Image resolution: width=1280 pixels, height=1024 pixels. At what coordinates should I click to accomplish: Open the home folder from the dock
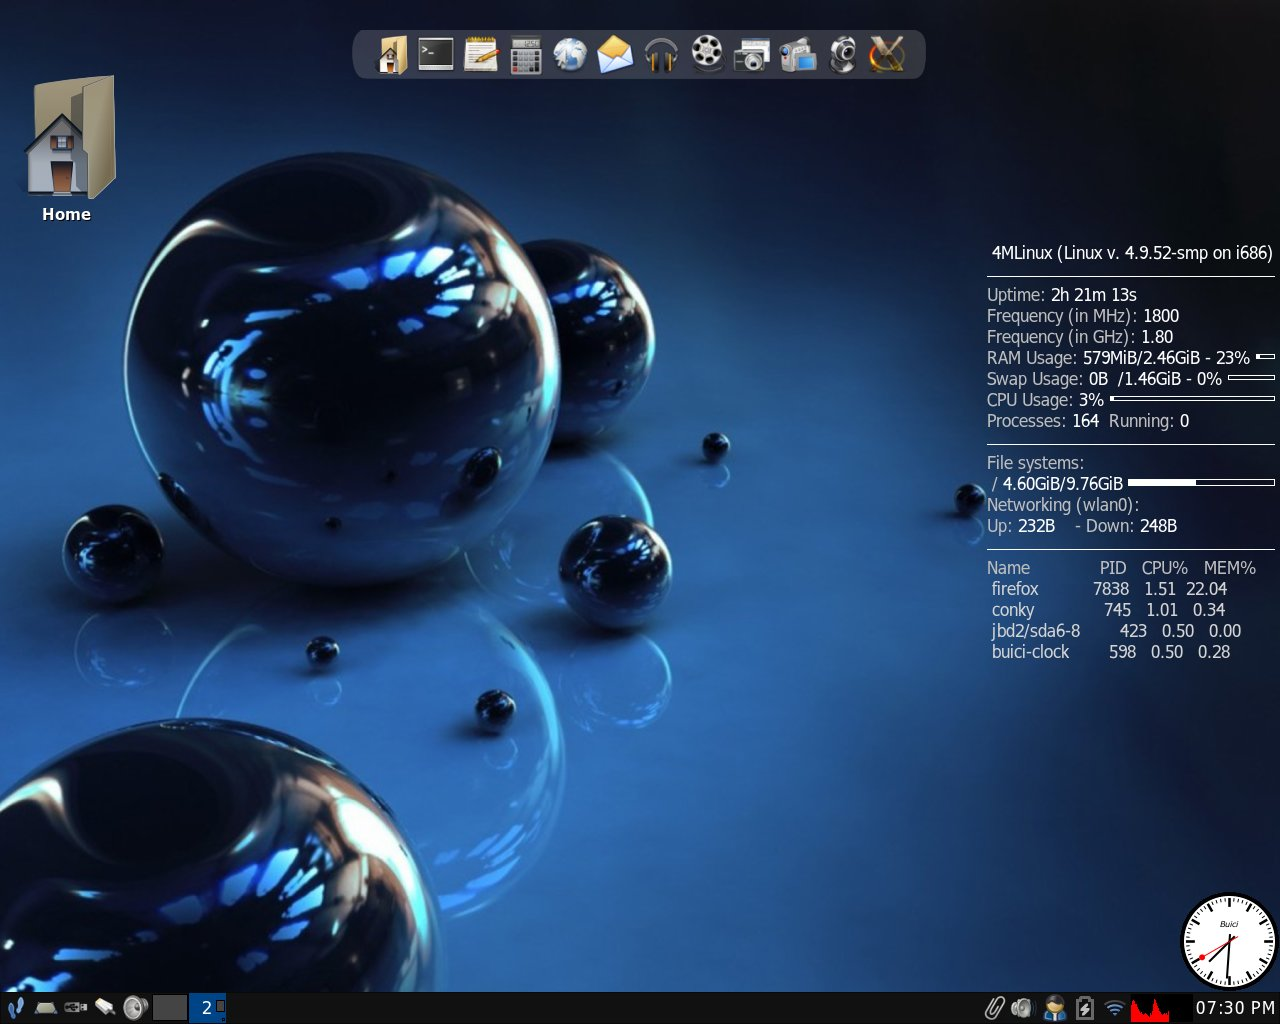click(392, 54)
